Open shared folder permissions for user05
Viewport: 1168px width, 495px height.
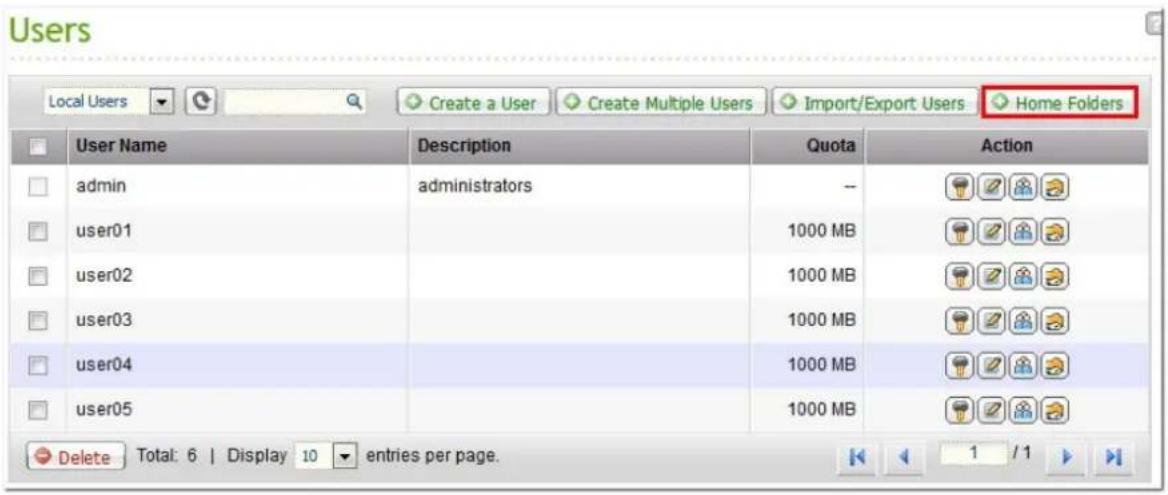pos(1054,409)
